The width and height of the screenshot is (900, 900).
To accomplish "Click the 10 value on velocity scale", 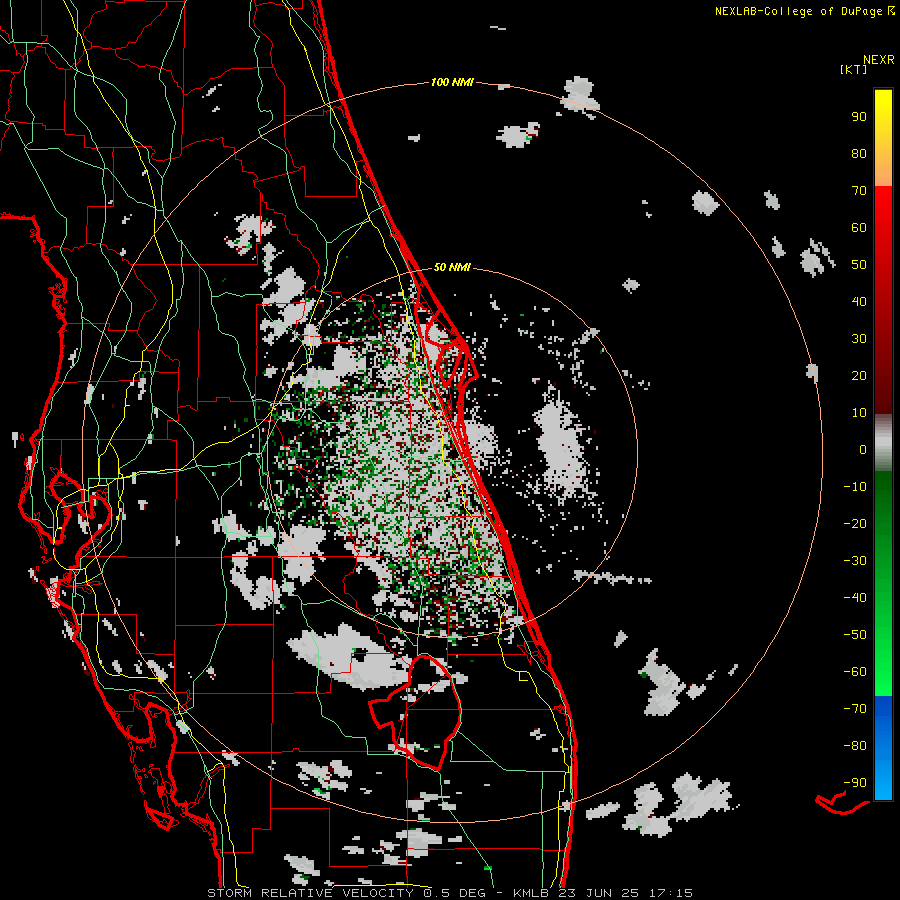I will point(859,413).
